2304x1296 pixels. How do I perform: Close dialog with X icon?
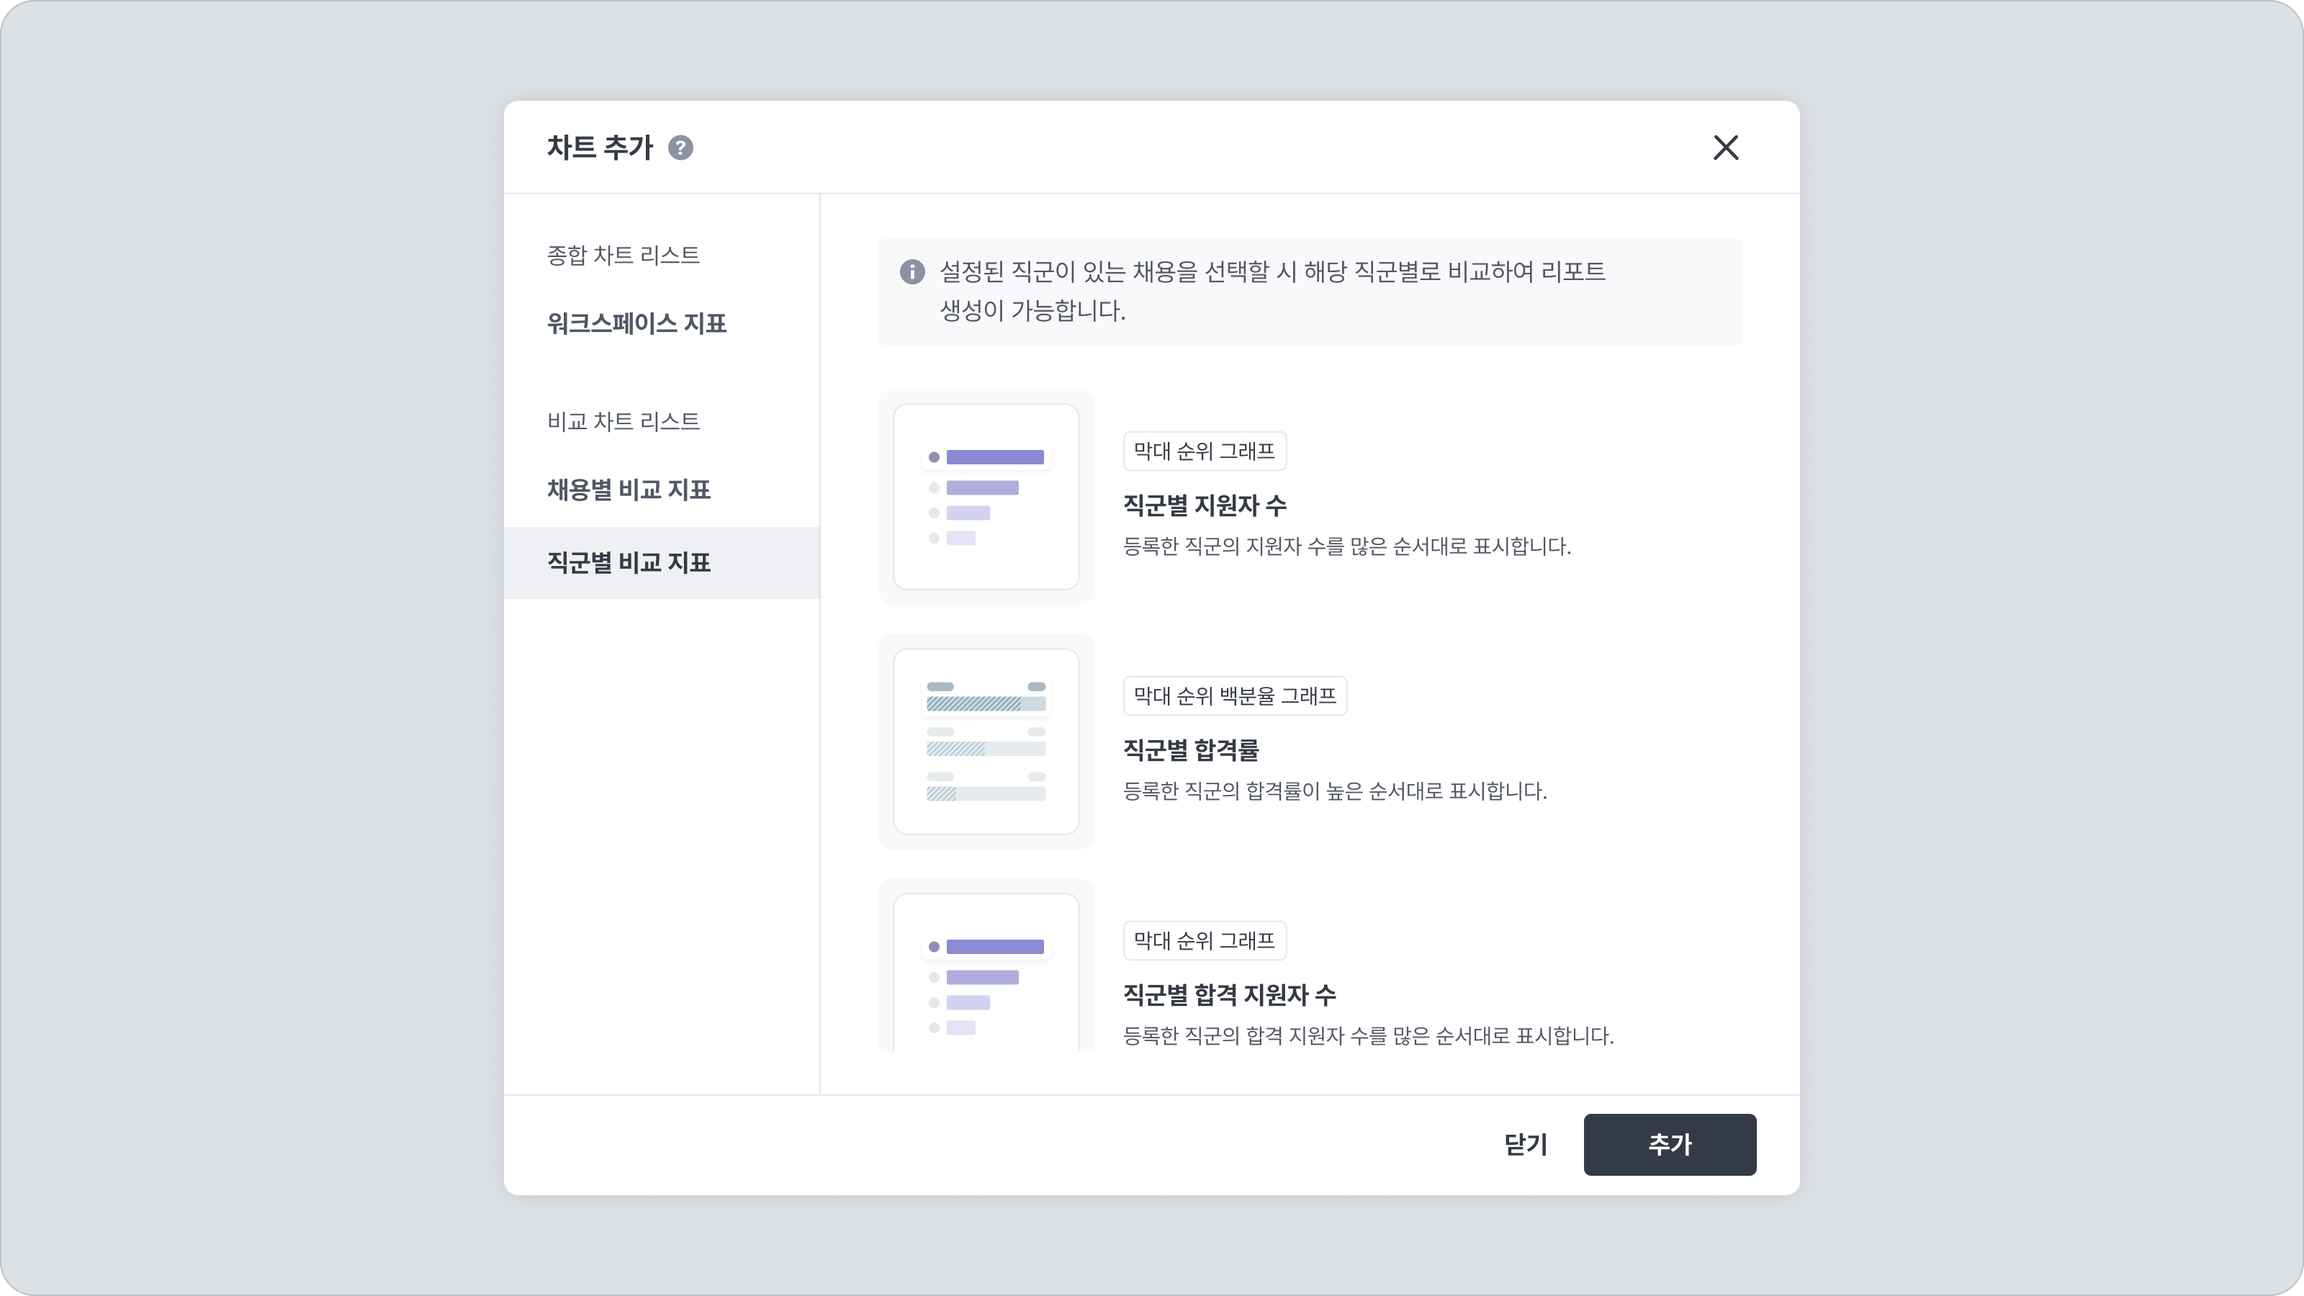[1725, 148]
